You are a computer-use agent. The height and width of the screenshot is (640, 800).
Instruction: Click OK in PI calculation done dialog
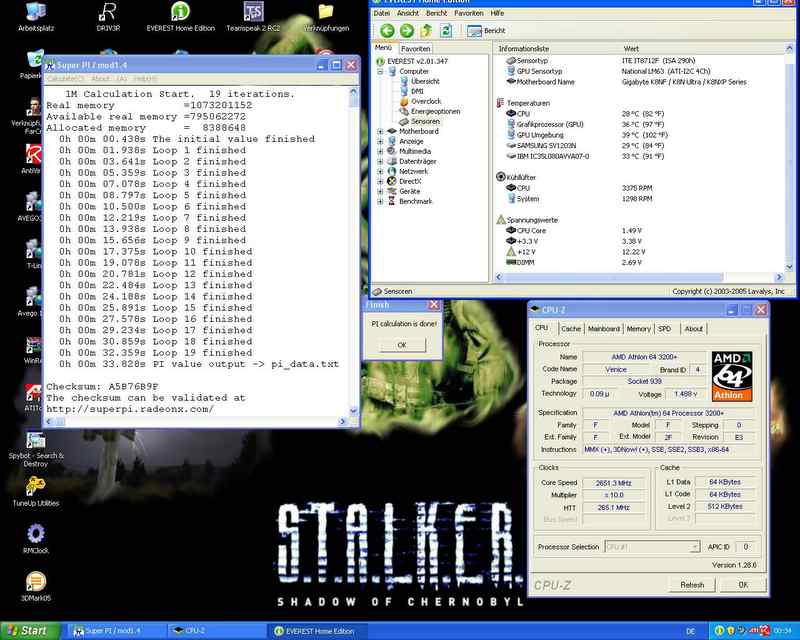pos(402,345)
